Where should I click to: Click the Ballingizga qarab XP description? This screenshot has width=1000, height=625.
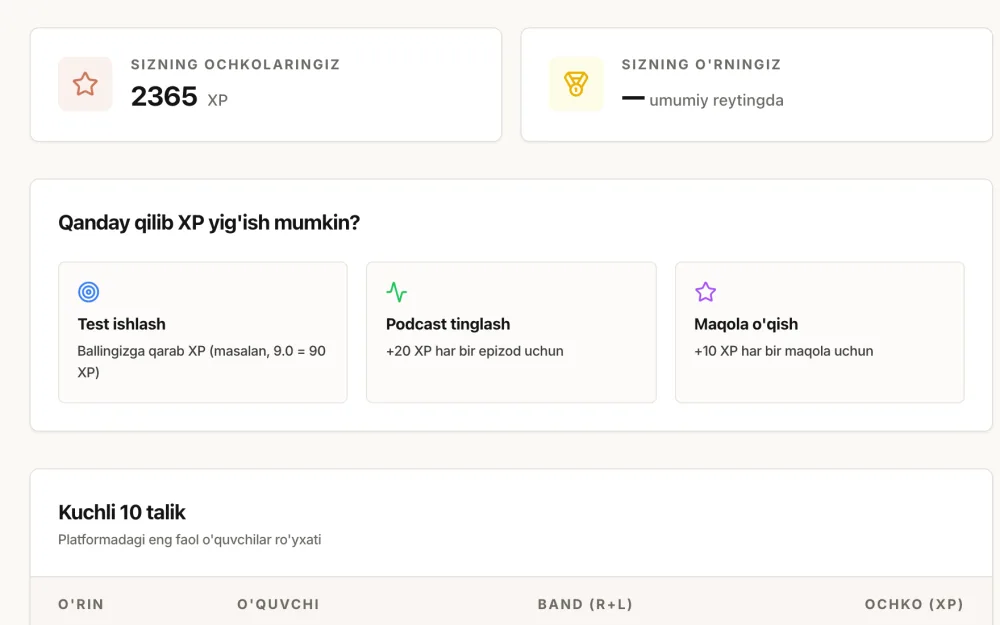coord(202,361)
